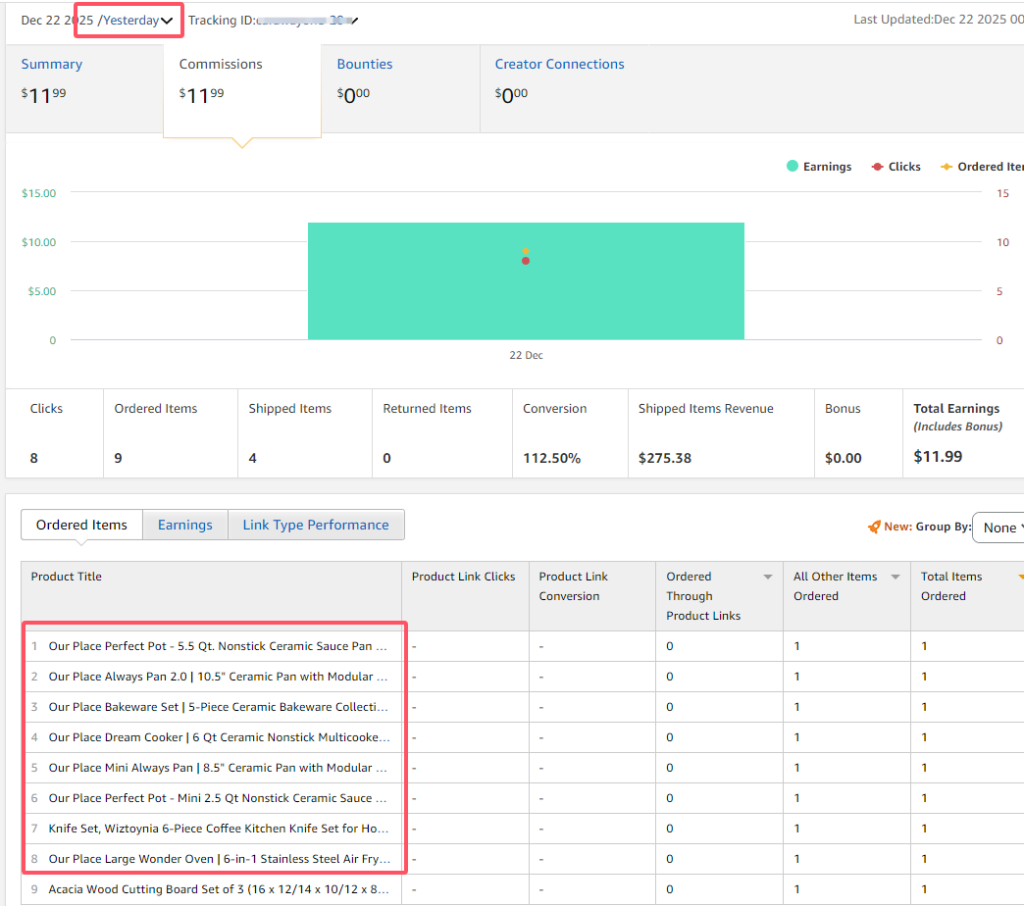Click the green Earnings legend dot
The height and width of the screenshot is (906, 1024).
(792, 167)
